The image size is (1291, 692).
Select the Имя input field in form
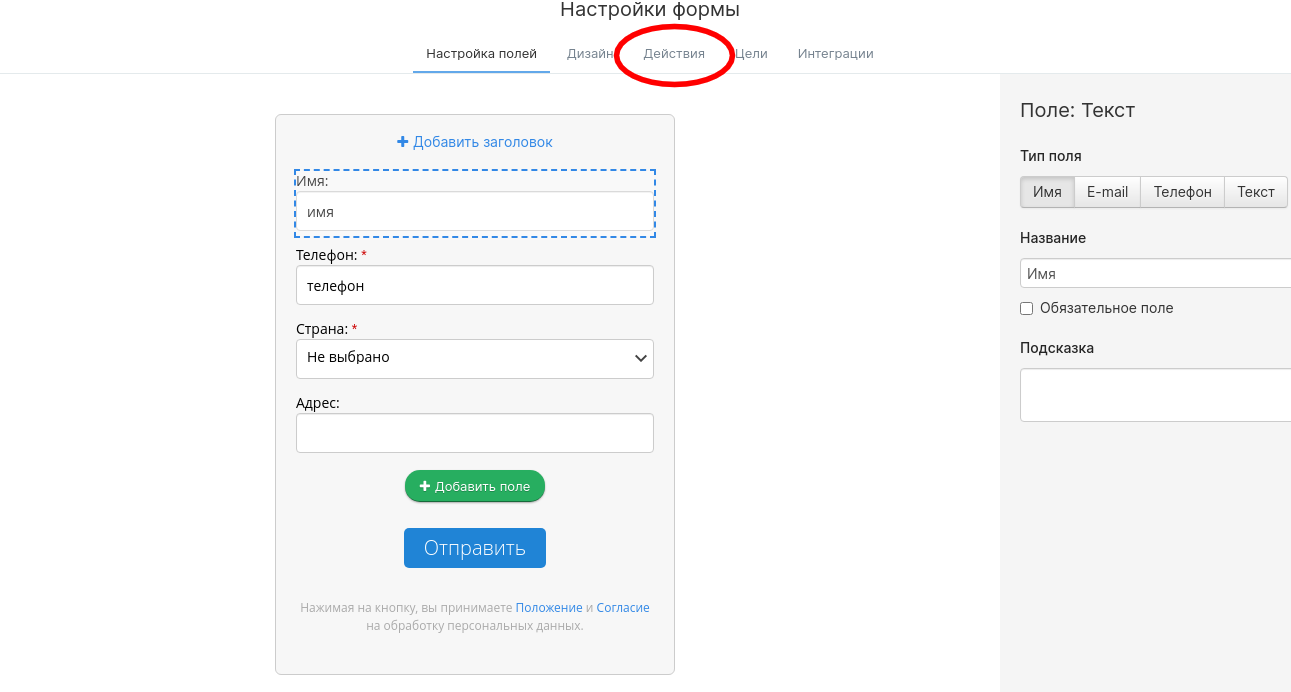pos(475,212)
